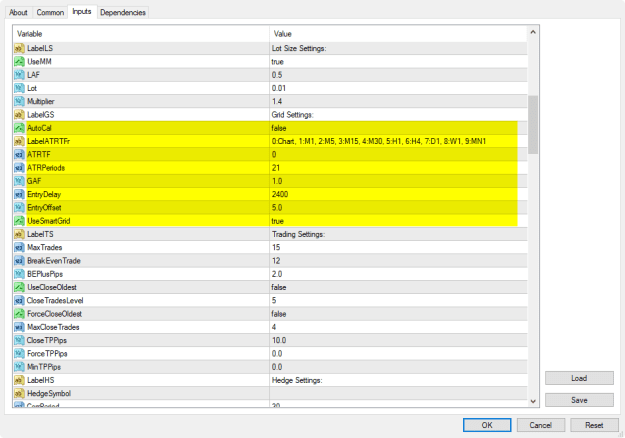Select the LAF value 0.5
This screenshot has height=438, width=625.
277,75
